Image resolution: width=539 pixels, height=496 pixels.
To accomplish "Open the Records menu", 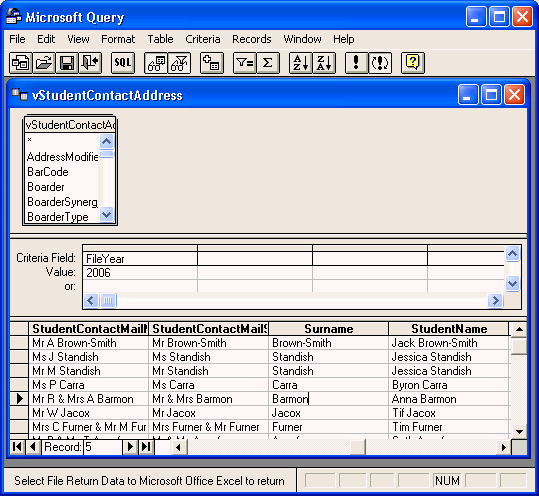I will coord(252,39).
